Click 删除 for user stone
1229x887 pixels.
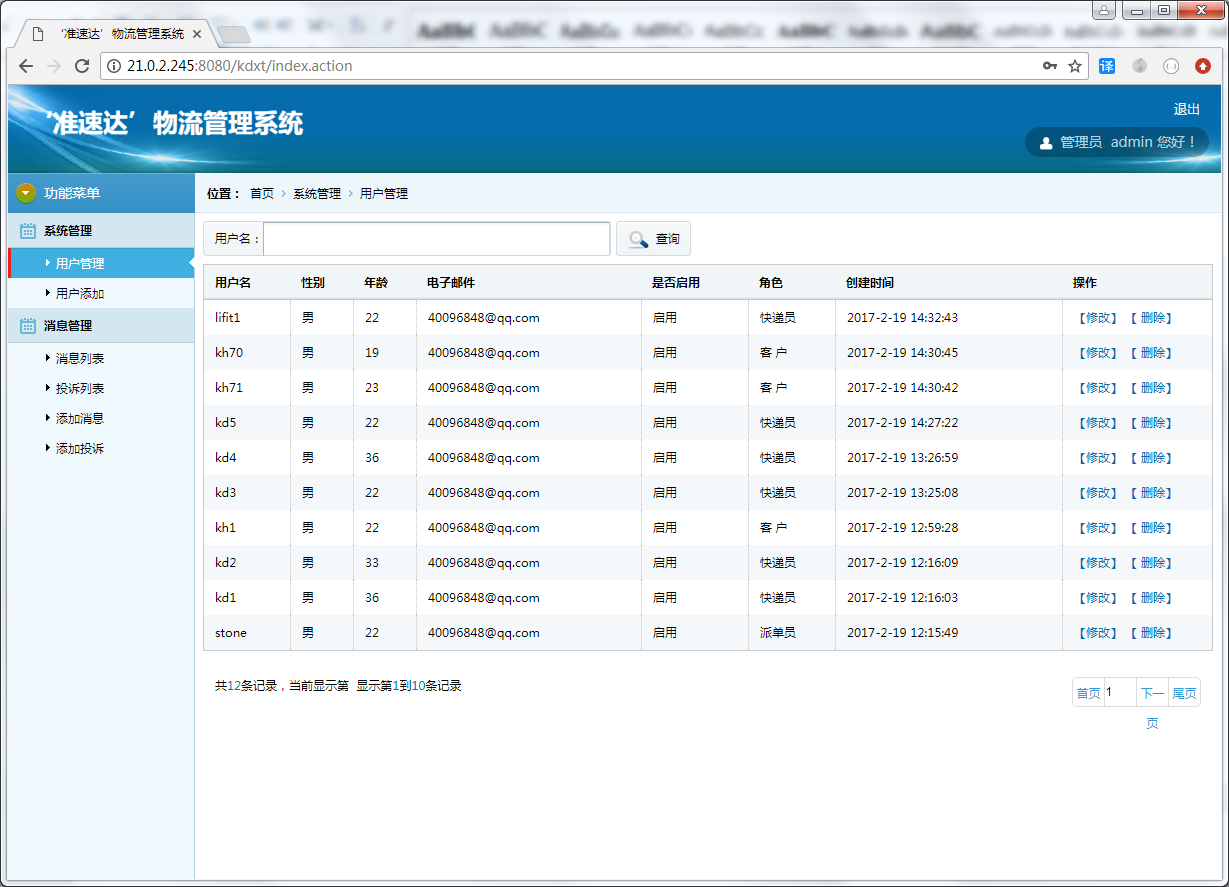[1151, 632]
